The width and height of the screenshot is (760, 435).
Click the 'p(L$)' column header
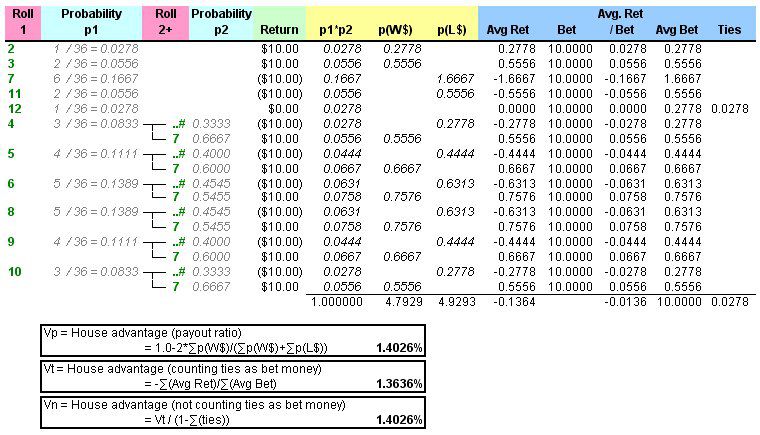pos(452,30)
